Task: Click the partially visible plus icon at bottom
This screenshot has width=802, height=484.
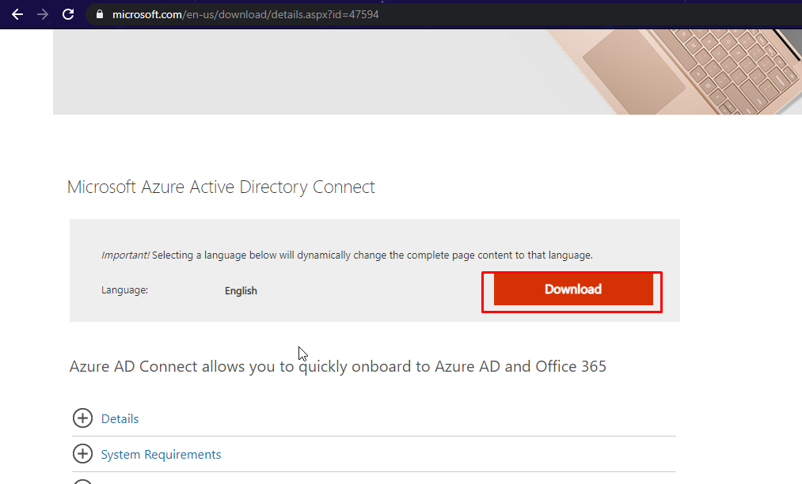Action: click(x=83, y=481)
